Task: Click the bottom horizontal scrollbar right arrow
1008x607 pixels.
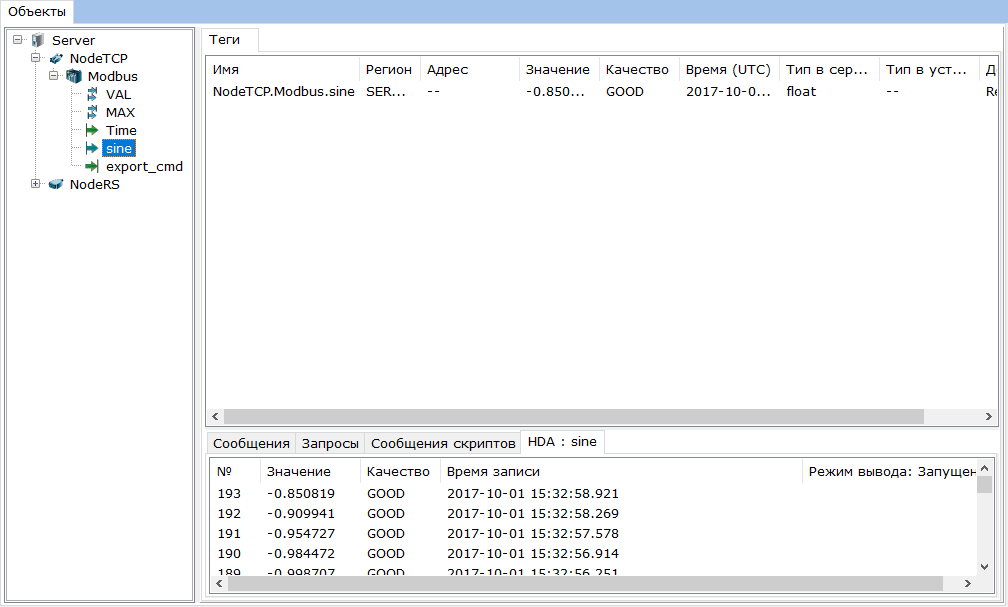Action: 968,581
